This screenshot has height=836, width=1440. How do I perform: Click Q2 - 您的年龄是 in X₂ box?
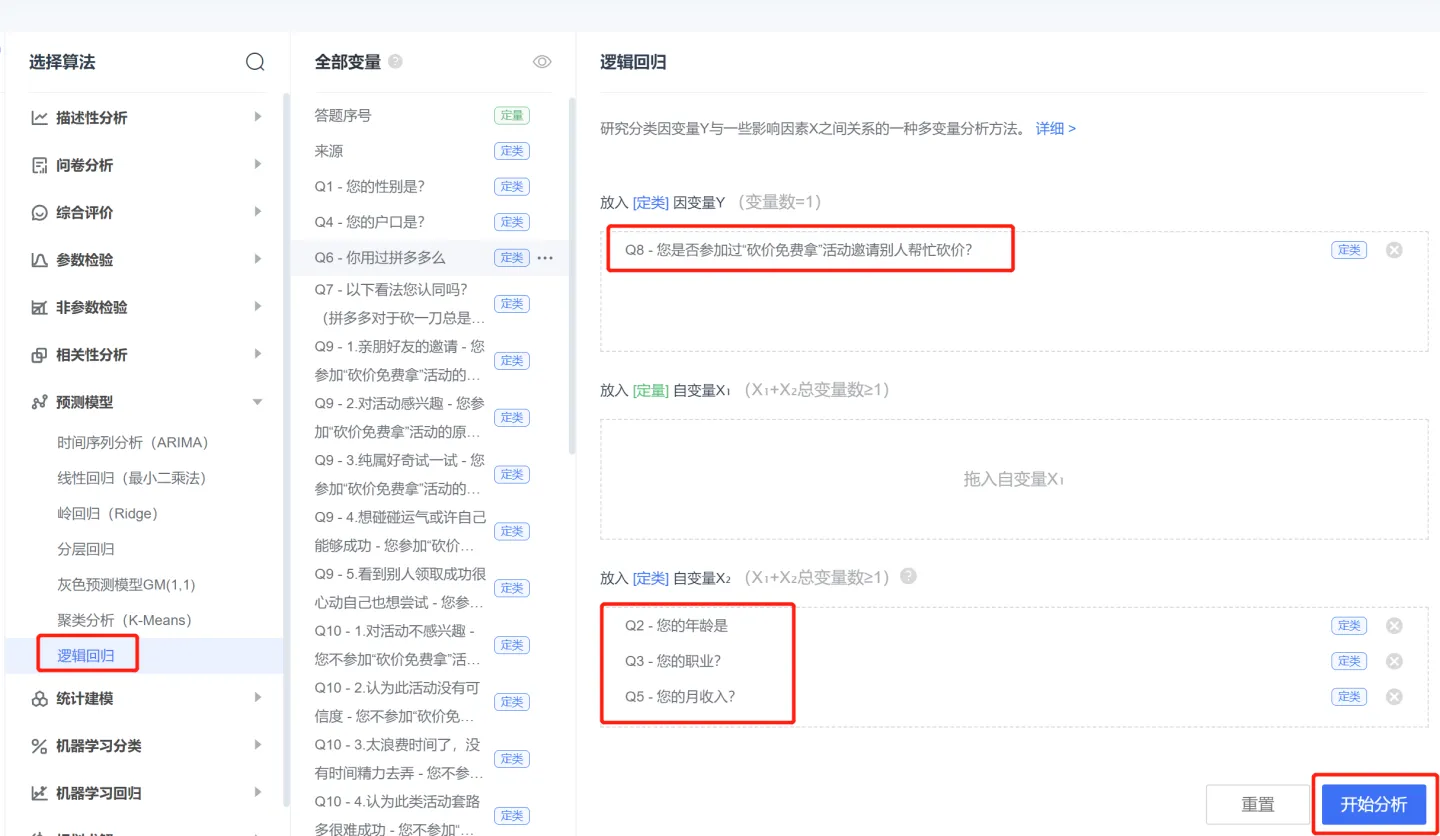click(677, 626)
